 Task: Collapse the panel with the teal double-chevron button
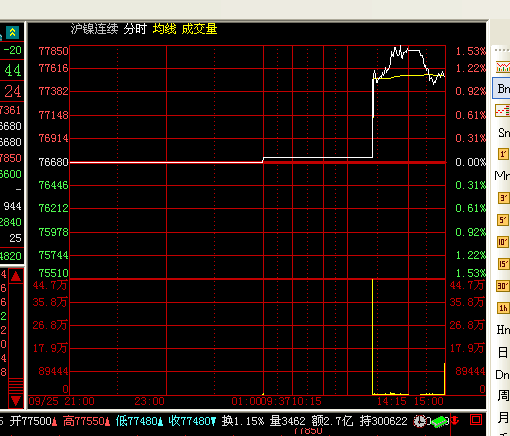pyautogui.click(x=12, y=32)
